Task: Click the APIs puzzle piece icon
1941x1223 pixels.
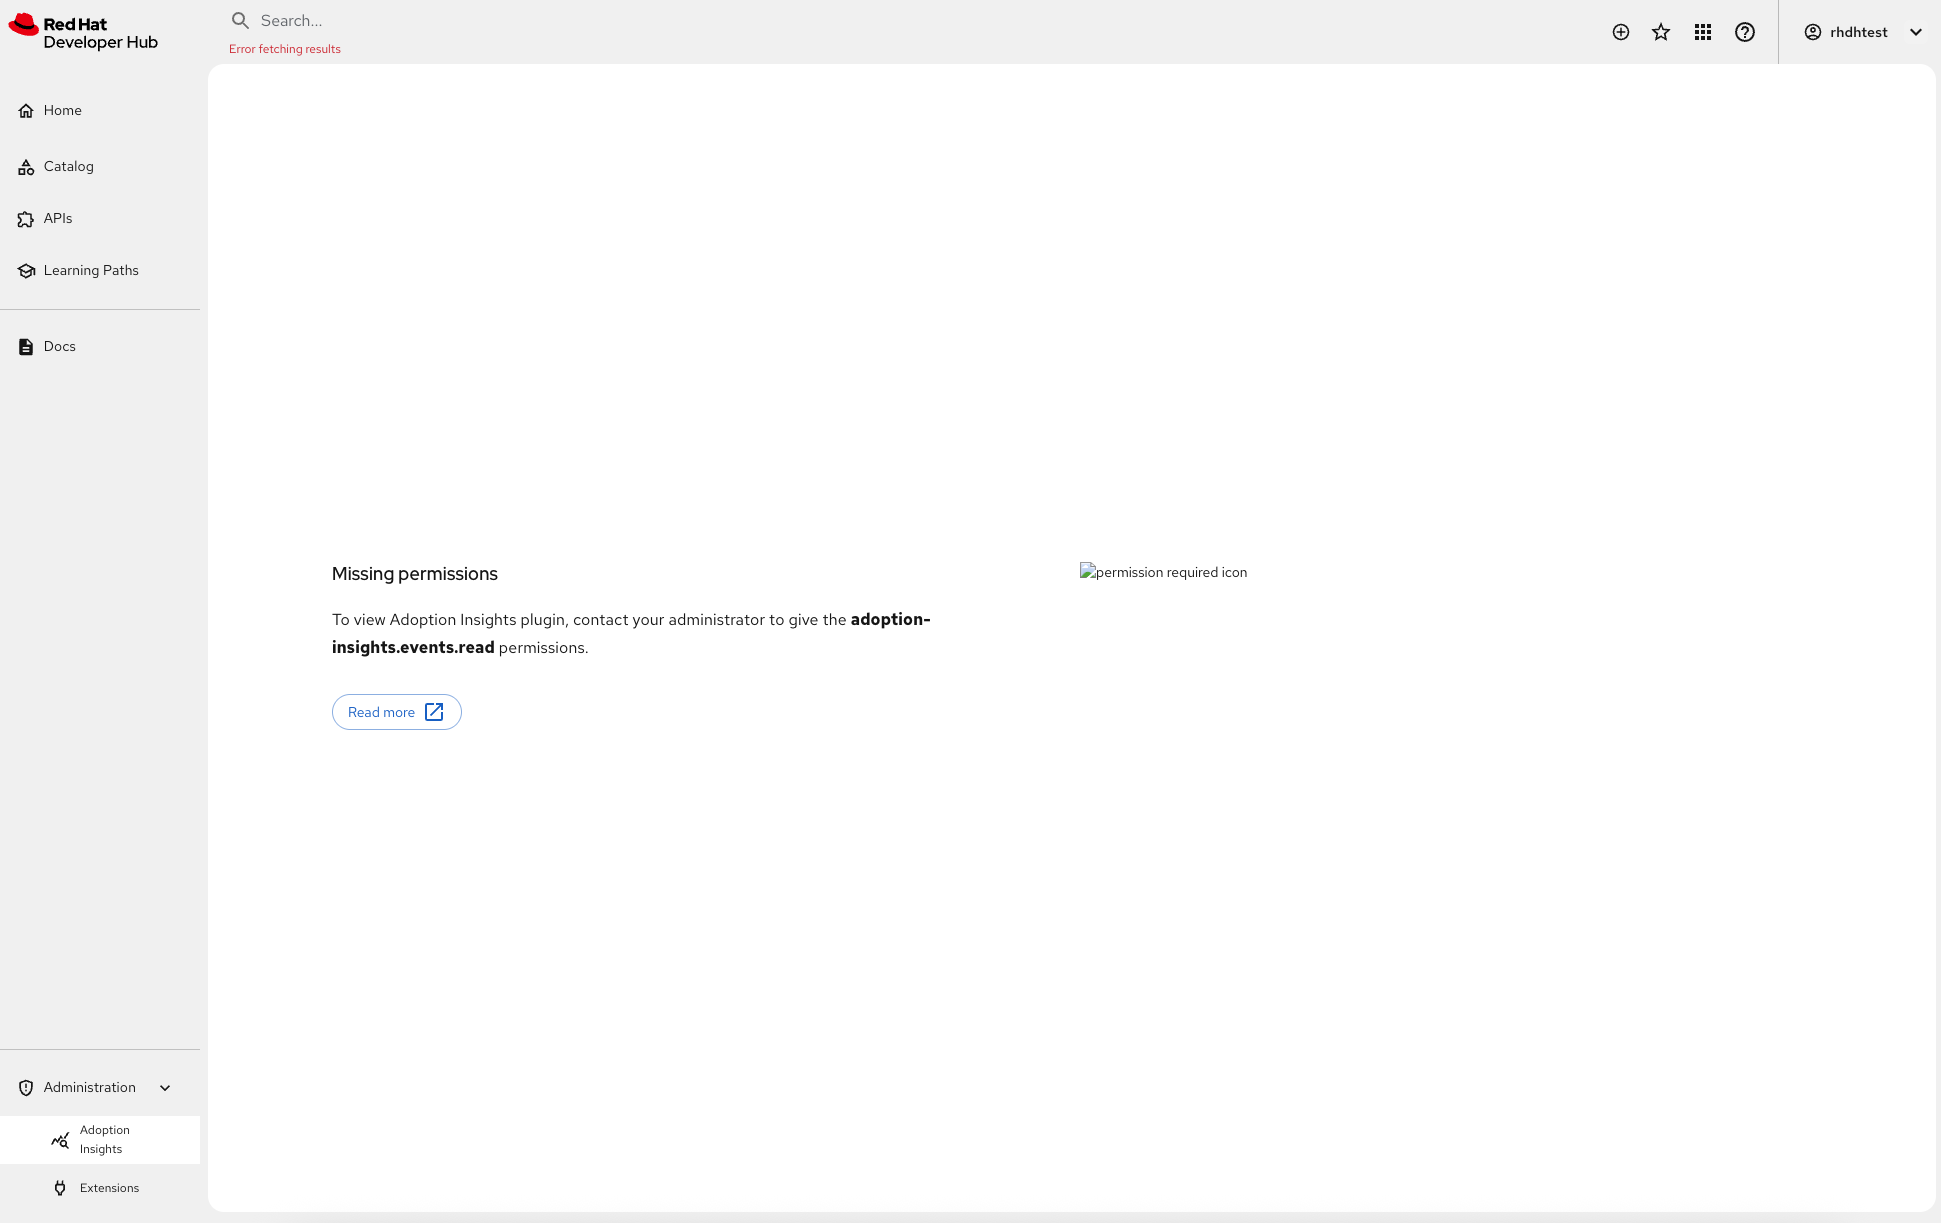Action: pos(26,219)
